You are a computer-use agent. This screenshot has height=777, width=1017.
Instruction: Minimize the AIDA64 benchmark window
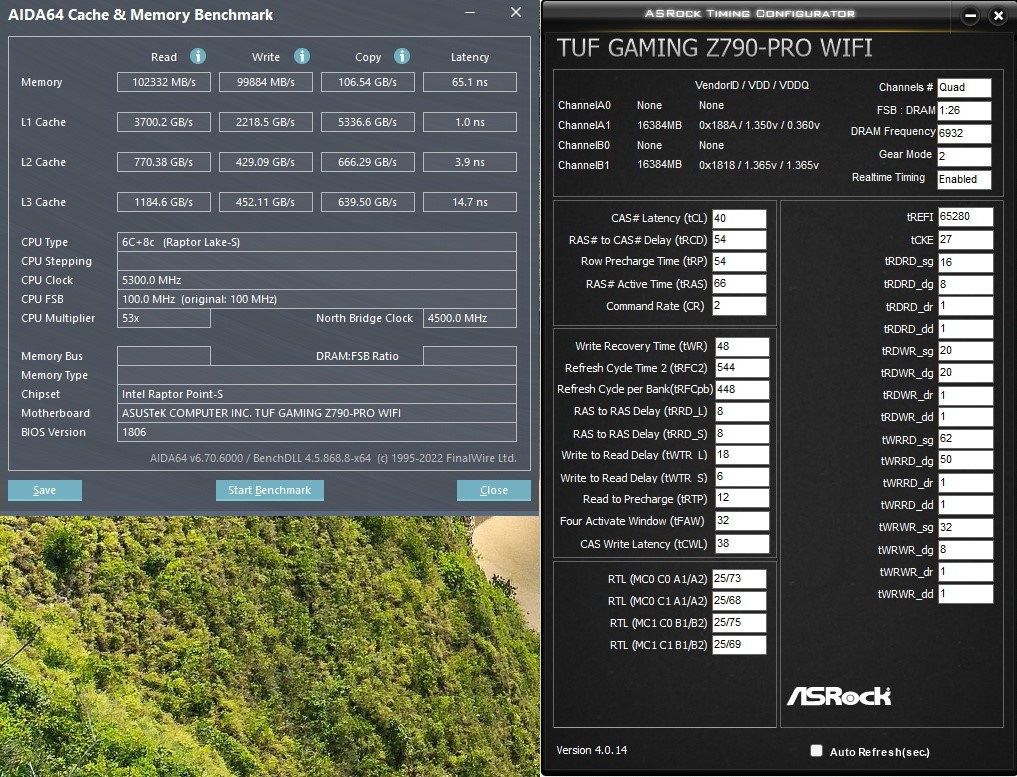pyautogui.click(x=471, y=12)
